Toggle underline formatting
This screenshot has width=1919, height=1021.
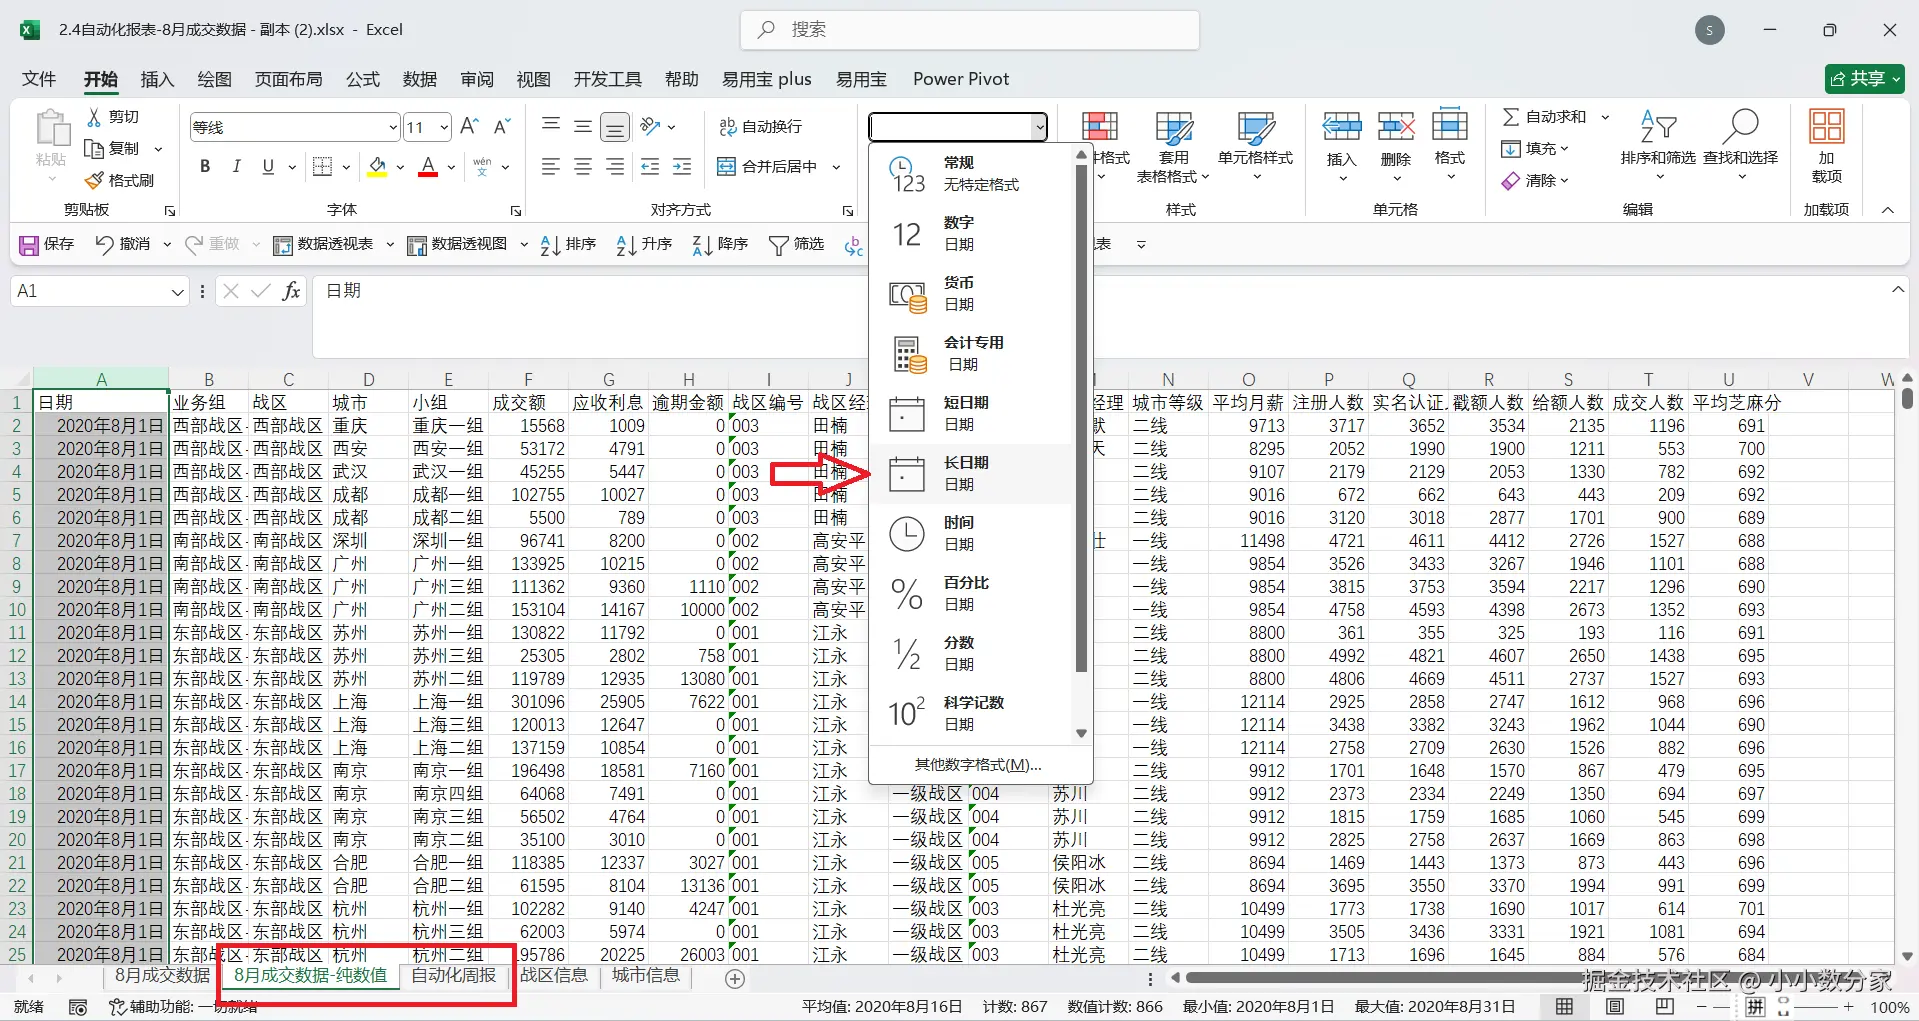268,166
